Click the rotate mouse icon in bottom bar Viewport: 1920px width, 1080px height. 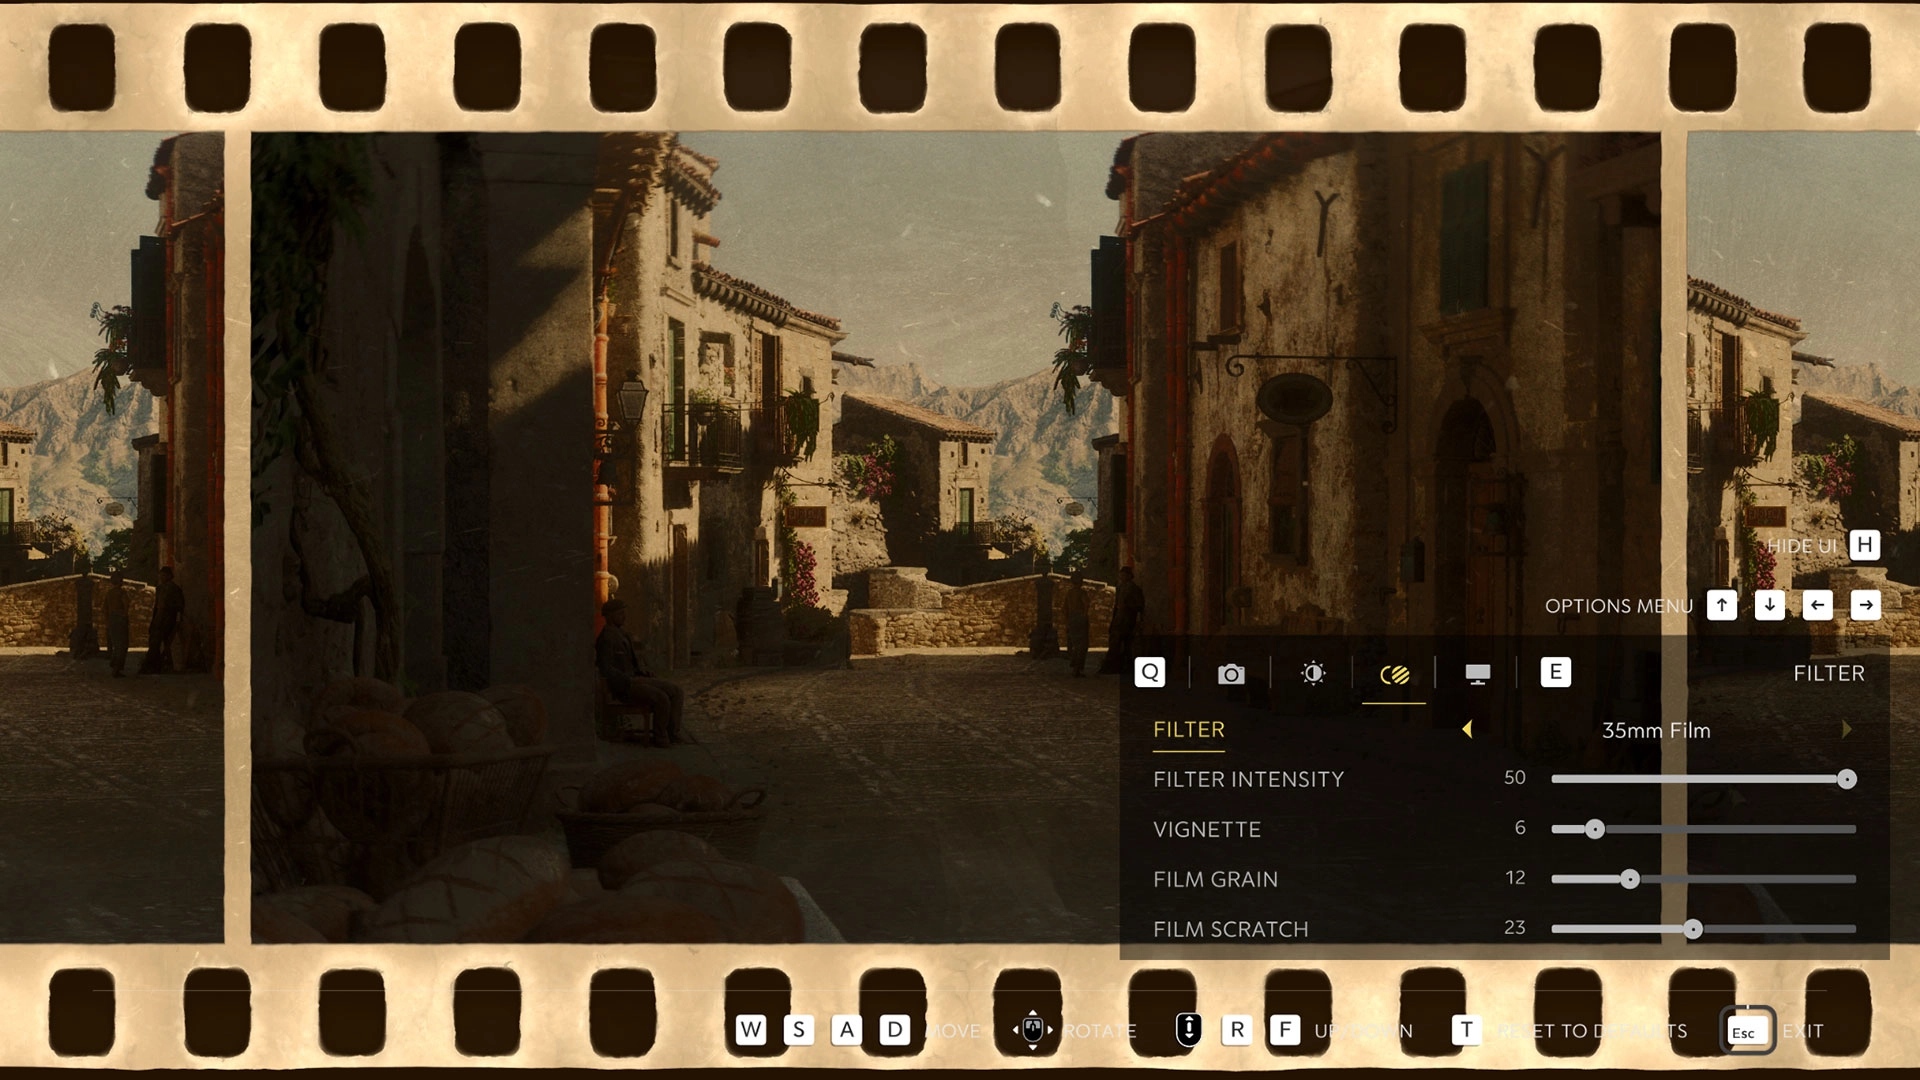coord(1032,1030)
